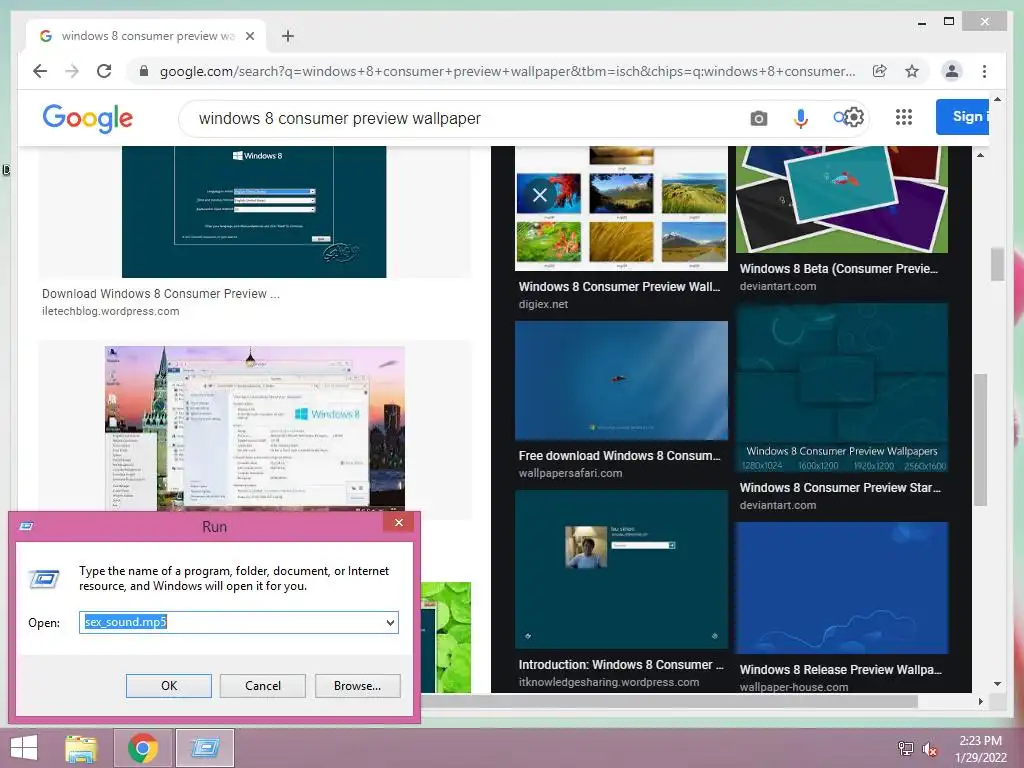
Task: Click OK in the Run dialog
Action: pyautogui.click(x=168, y=686)
